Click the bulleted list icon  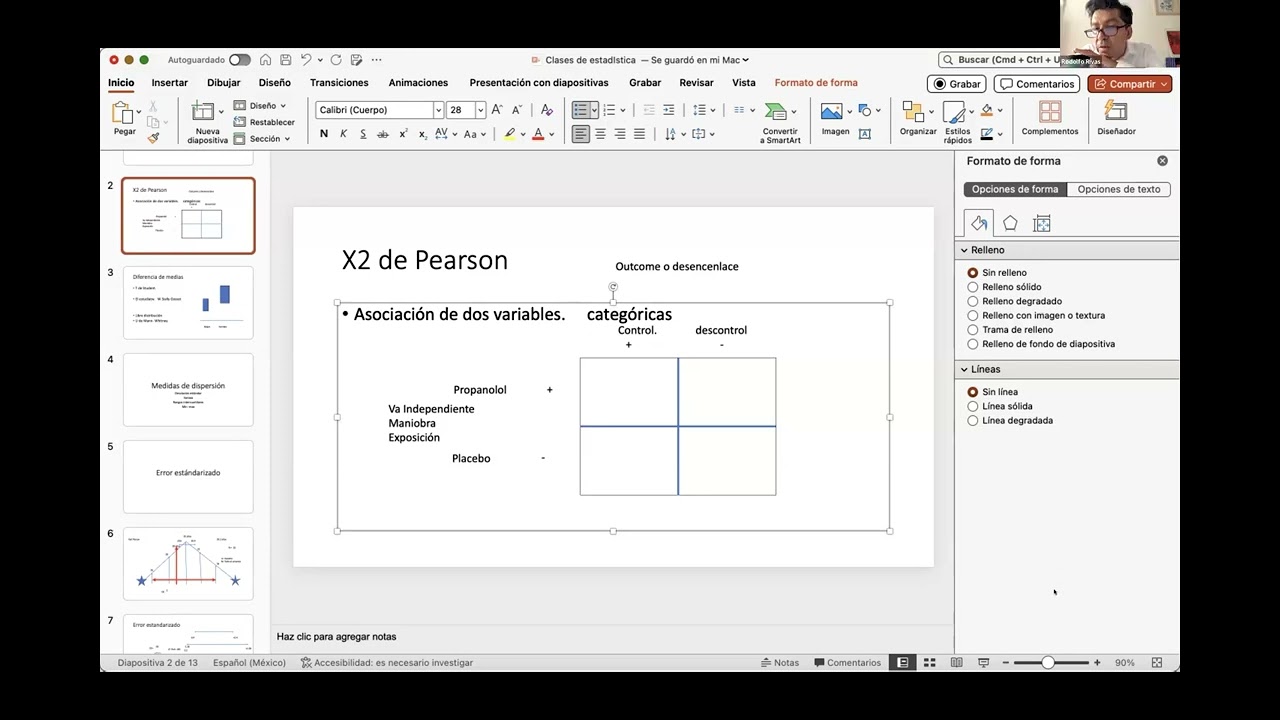pos(579,110)
